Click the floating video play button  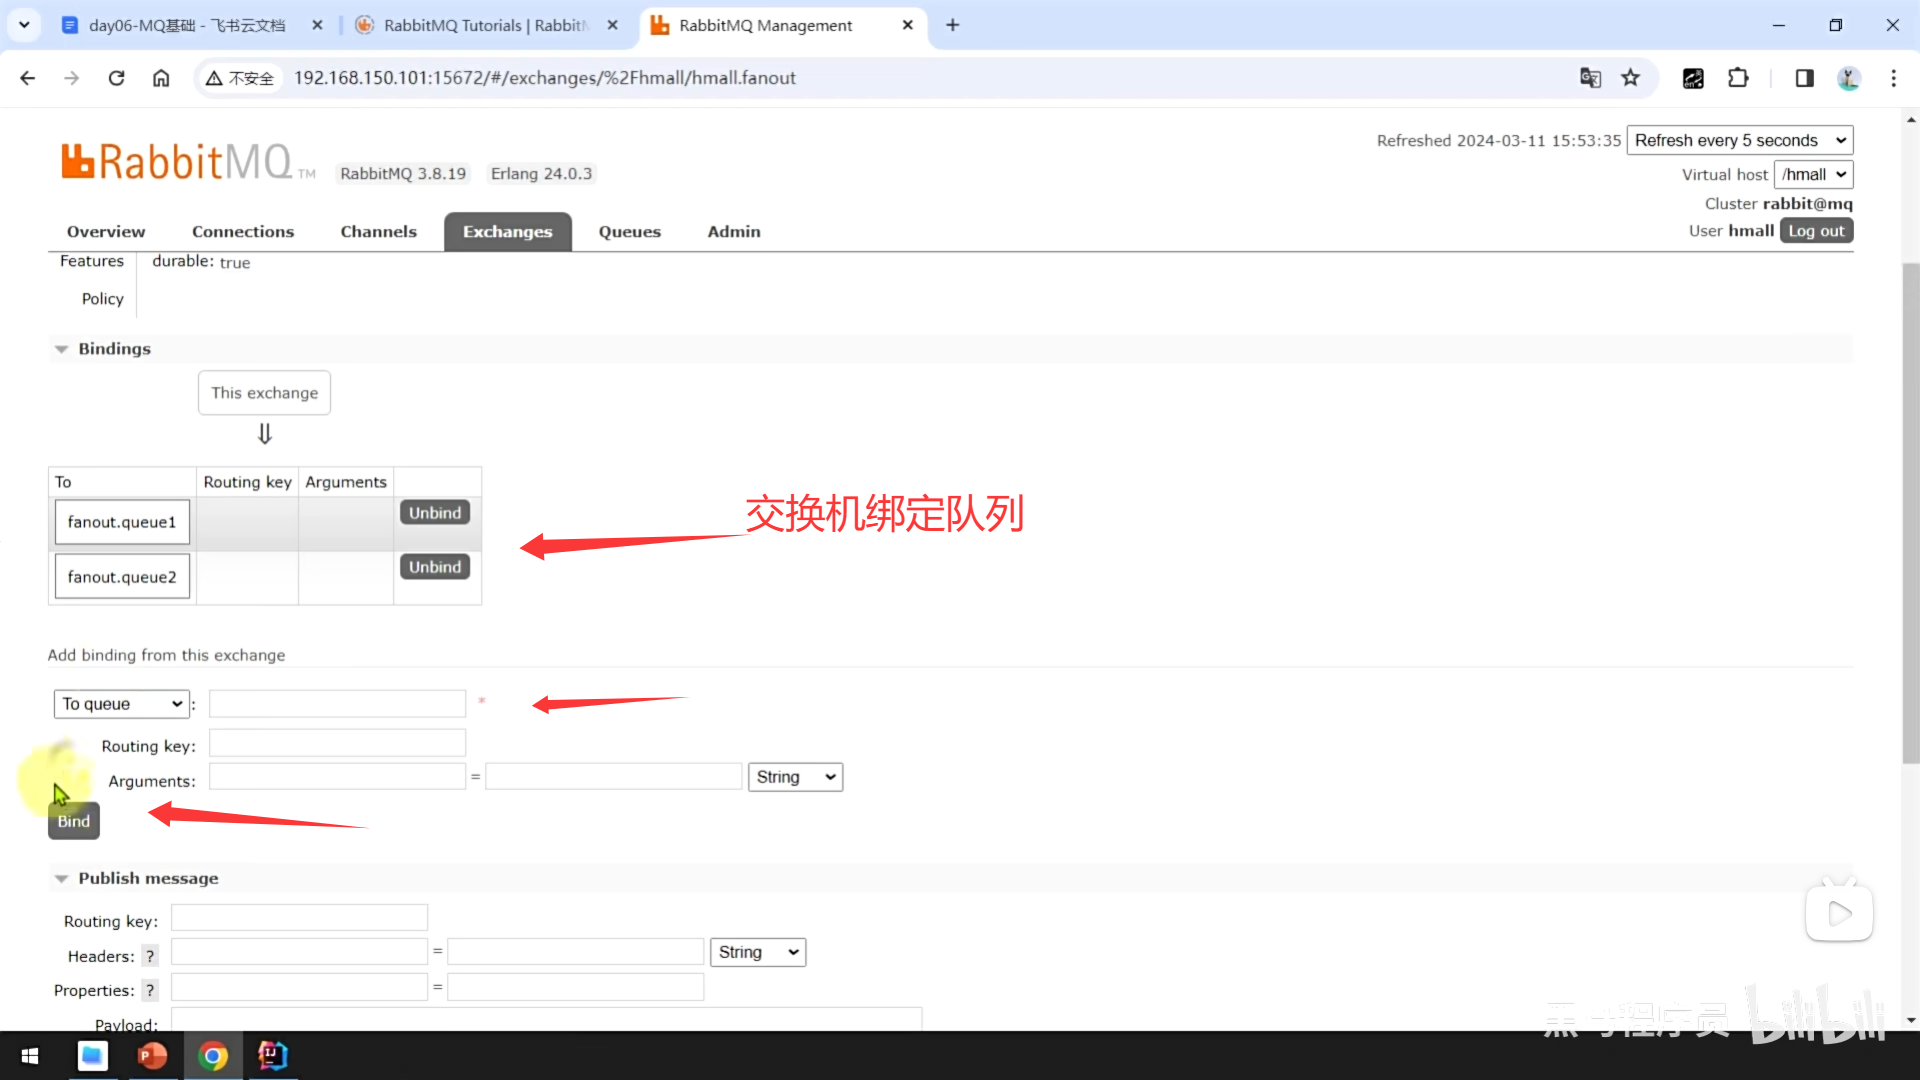1838,913
